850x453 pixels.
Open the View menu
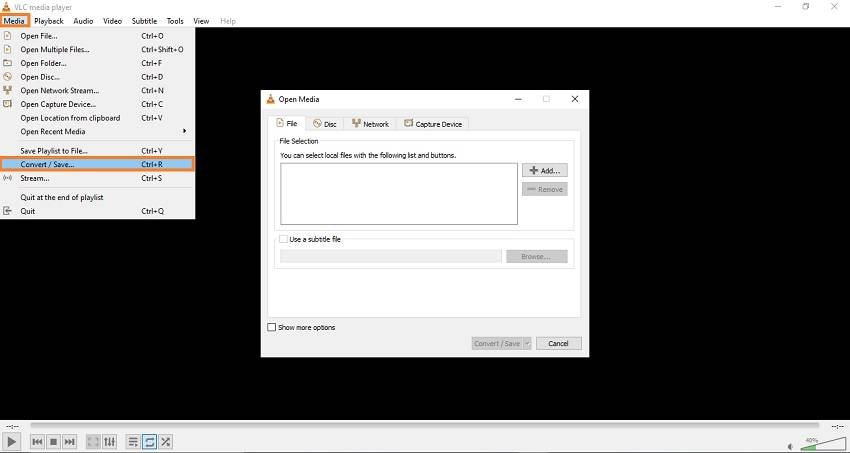click(201, 21)
